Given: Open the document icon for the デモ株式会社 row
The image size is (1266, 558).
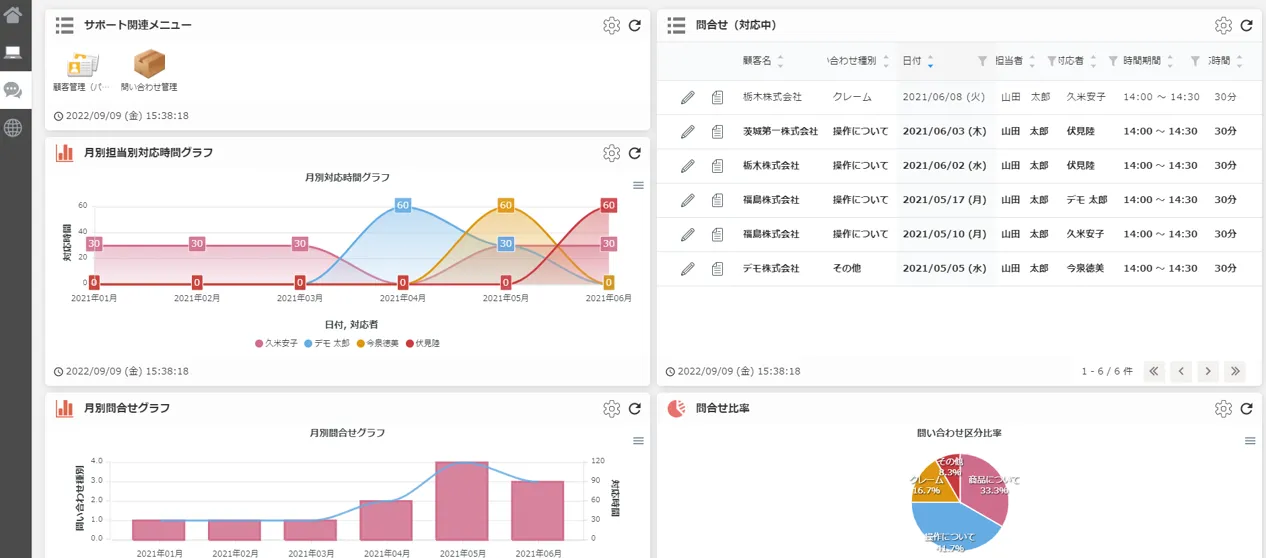Looking at the screenshot, I should point(717,269).
